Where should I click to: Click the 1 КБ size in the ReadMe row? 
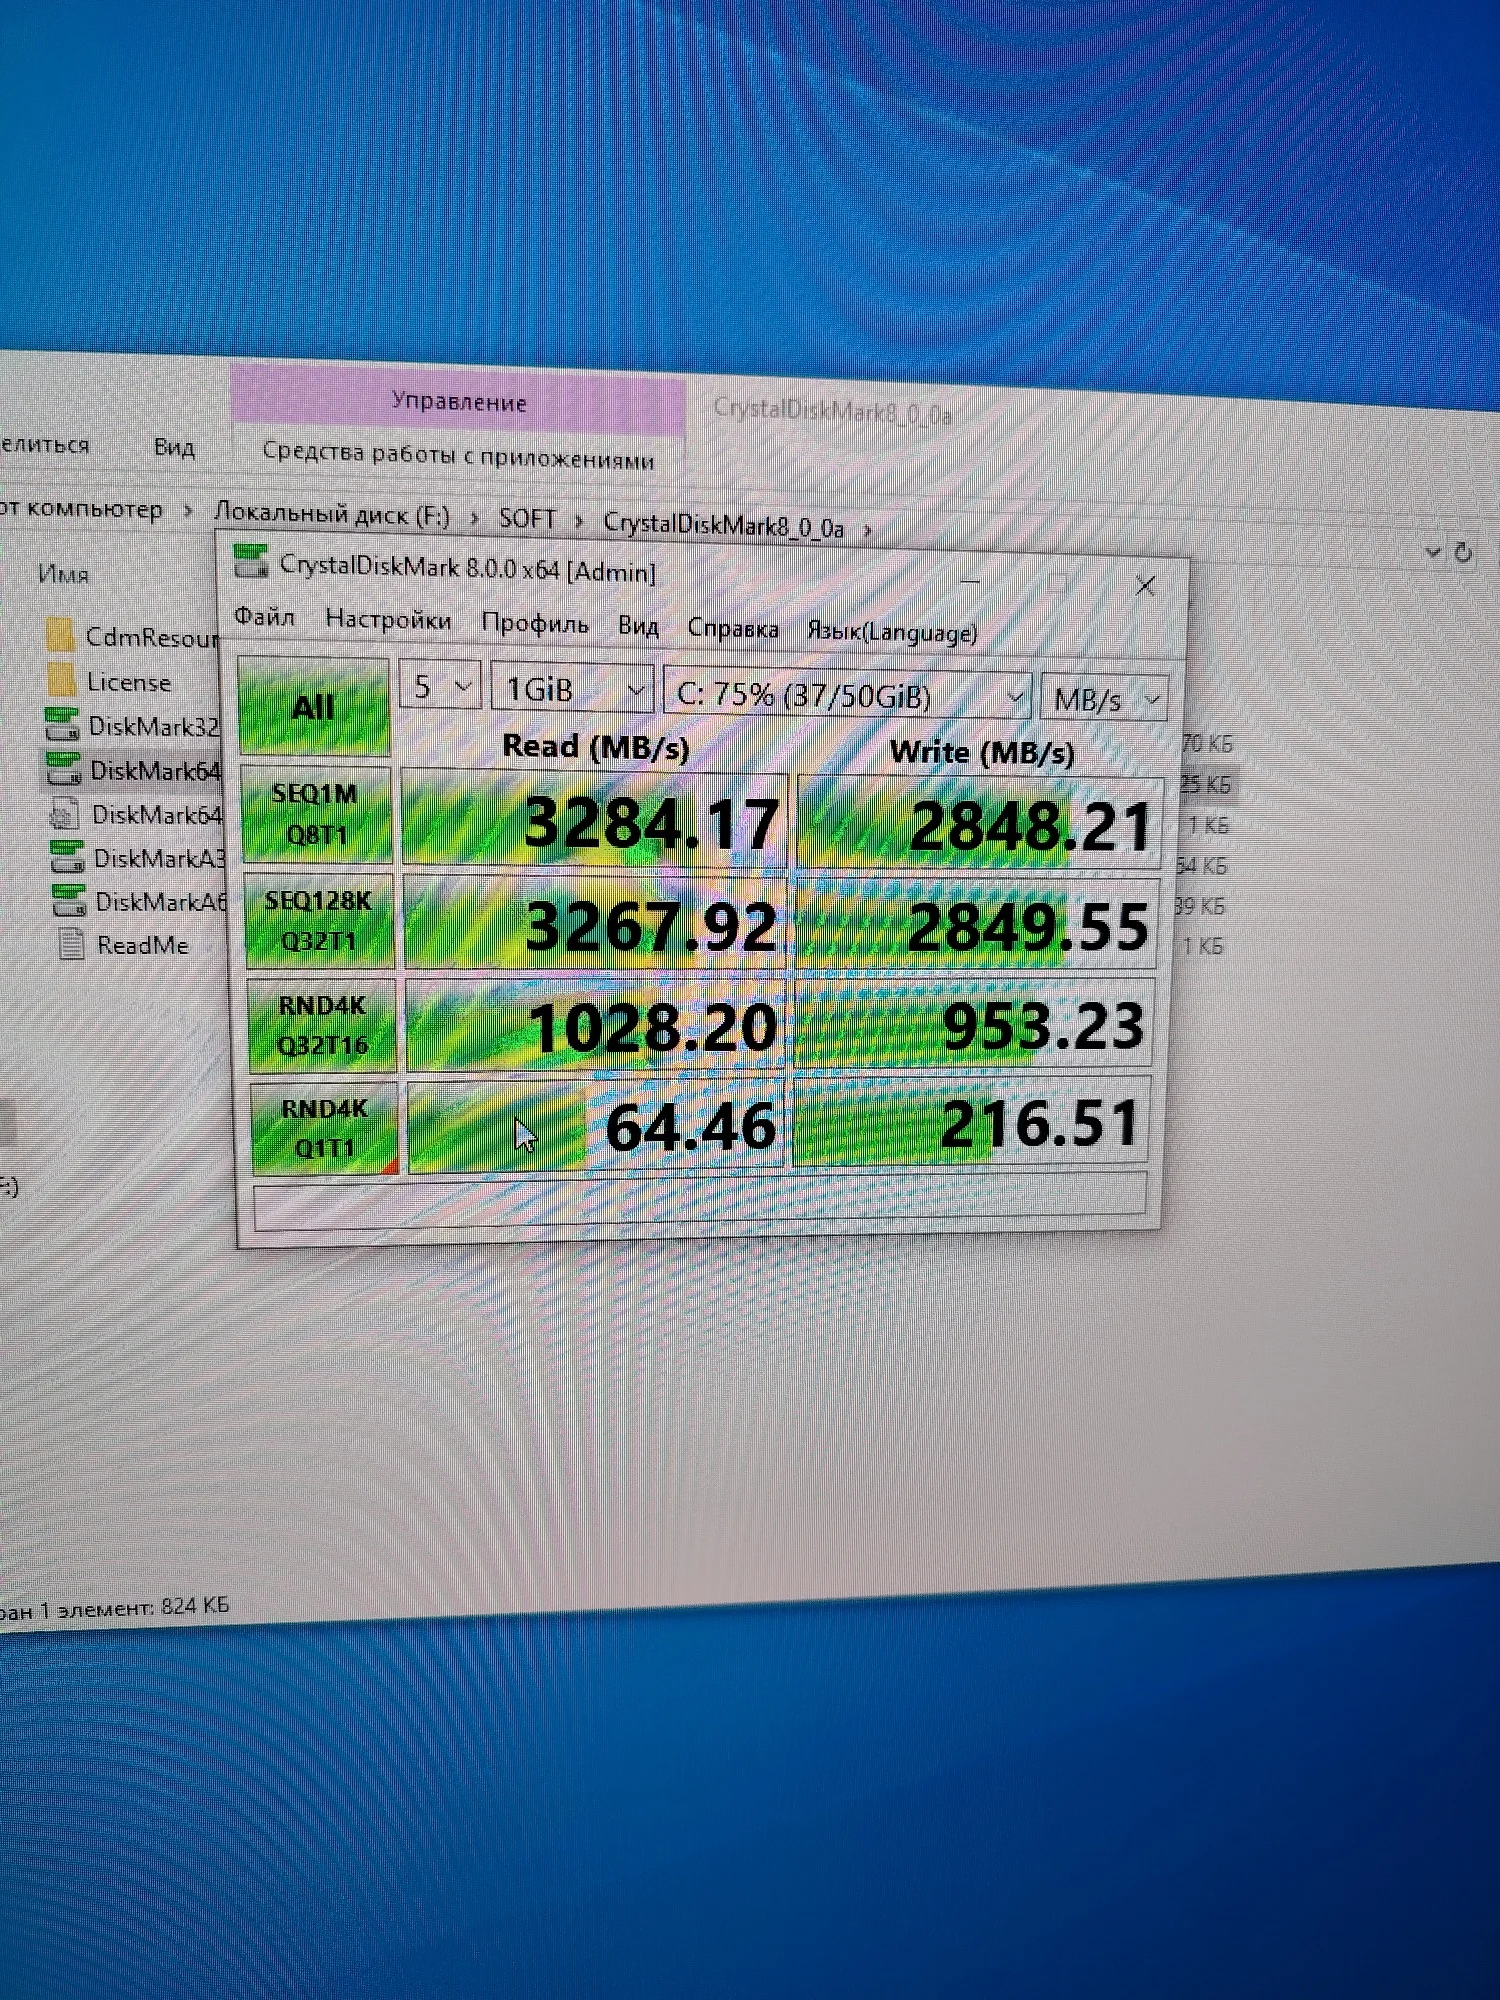tap(1203, 946)
